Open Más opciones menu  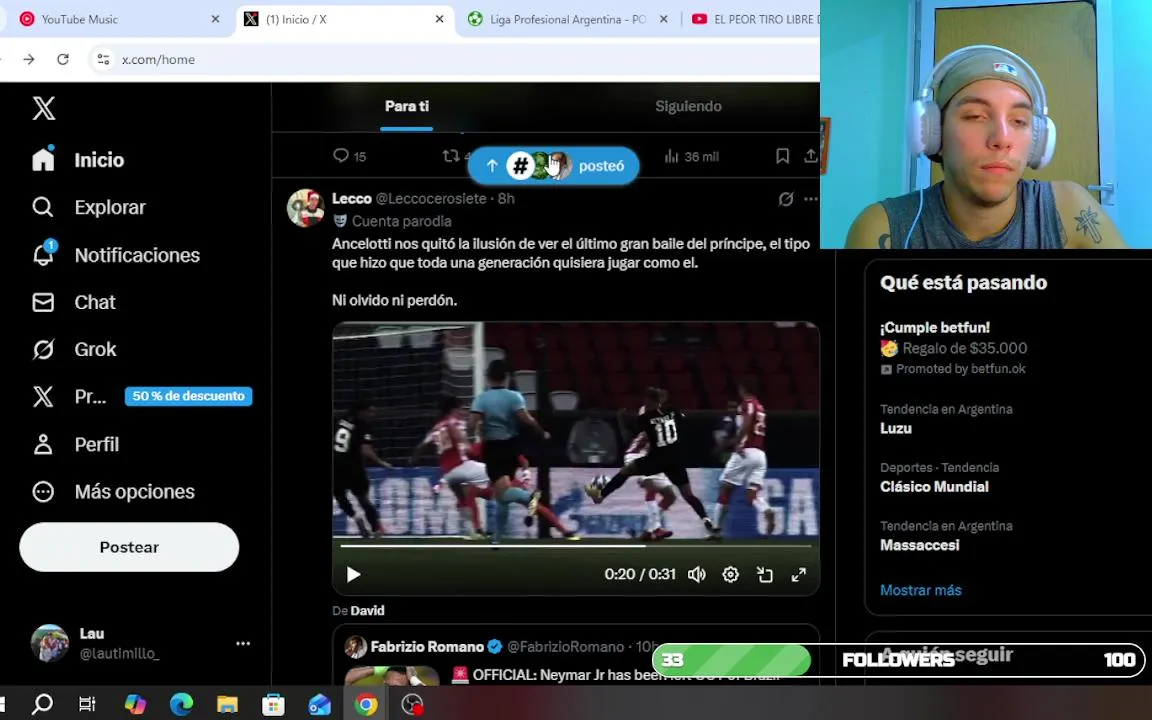(114, 492)
